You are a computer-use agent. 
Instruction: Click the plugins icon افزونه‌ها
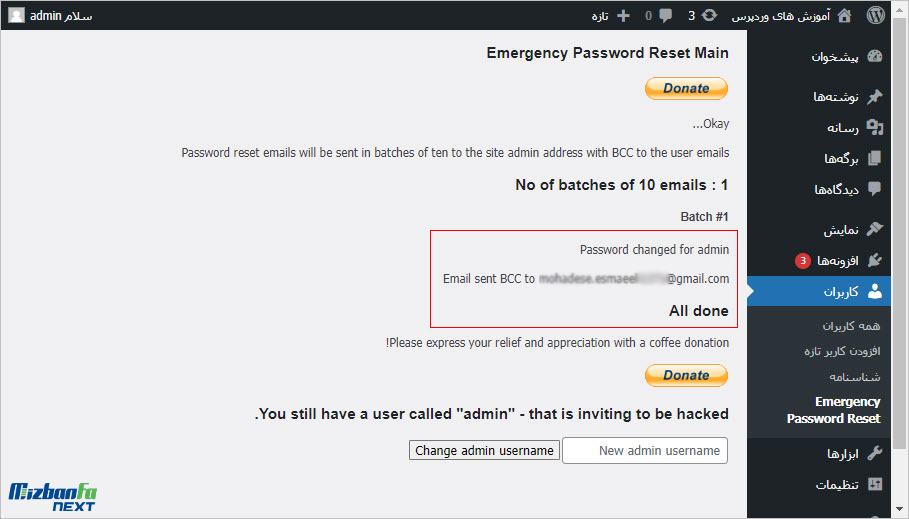pos(874,260)
